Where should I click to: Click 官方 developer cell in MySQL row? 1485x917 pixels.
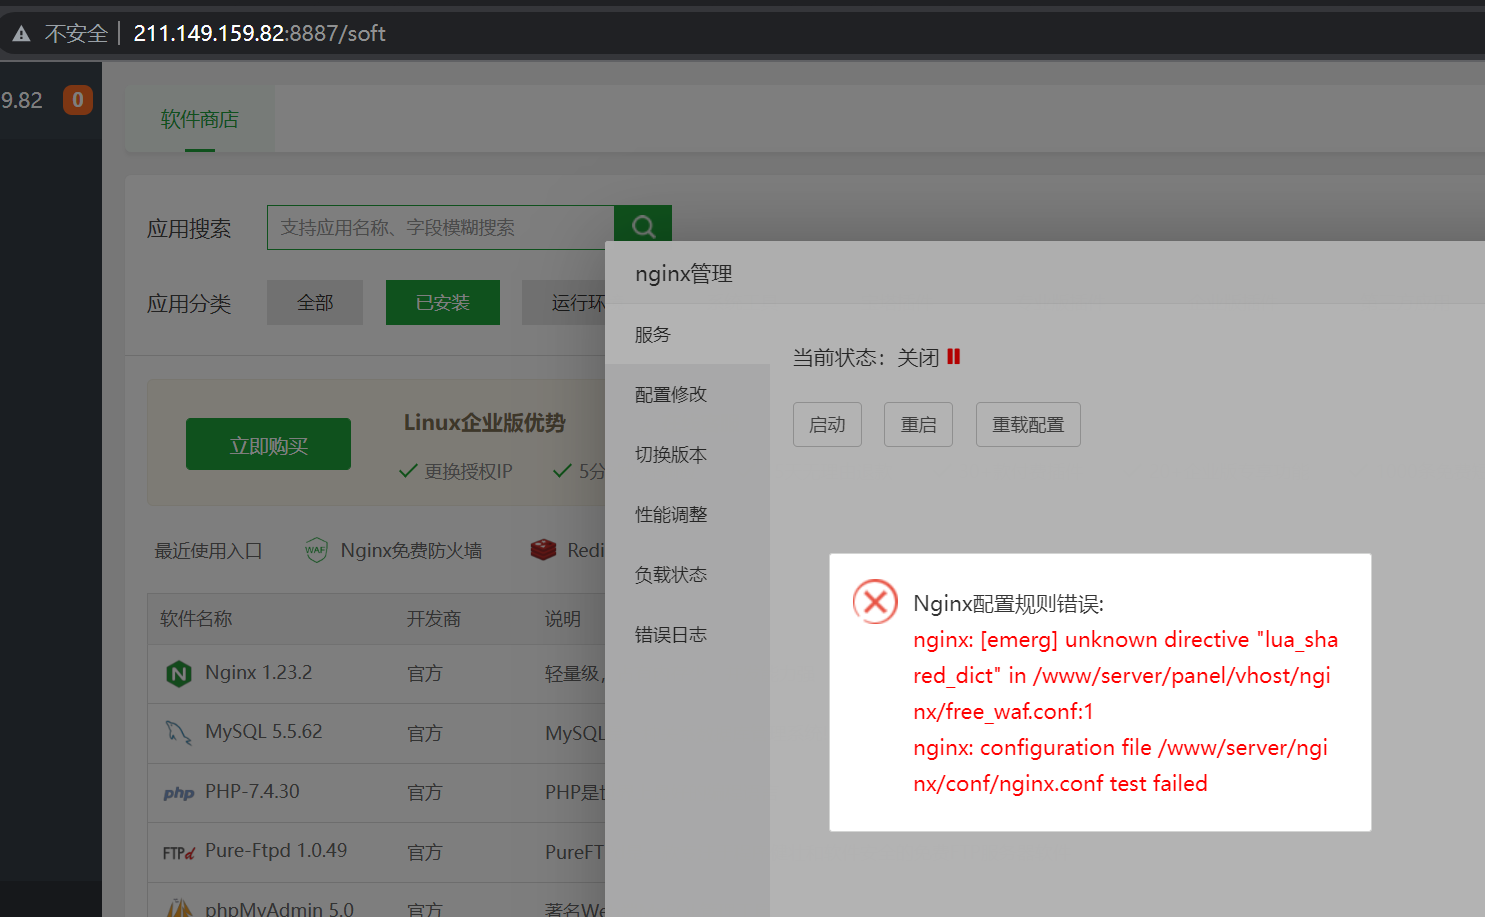tap(425, 733)
